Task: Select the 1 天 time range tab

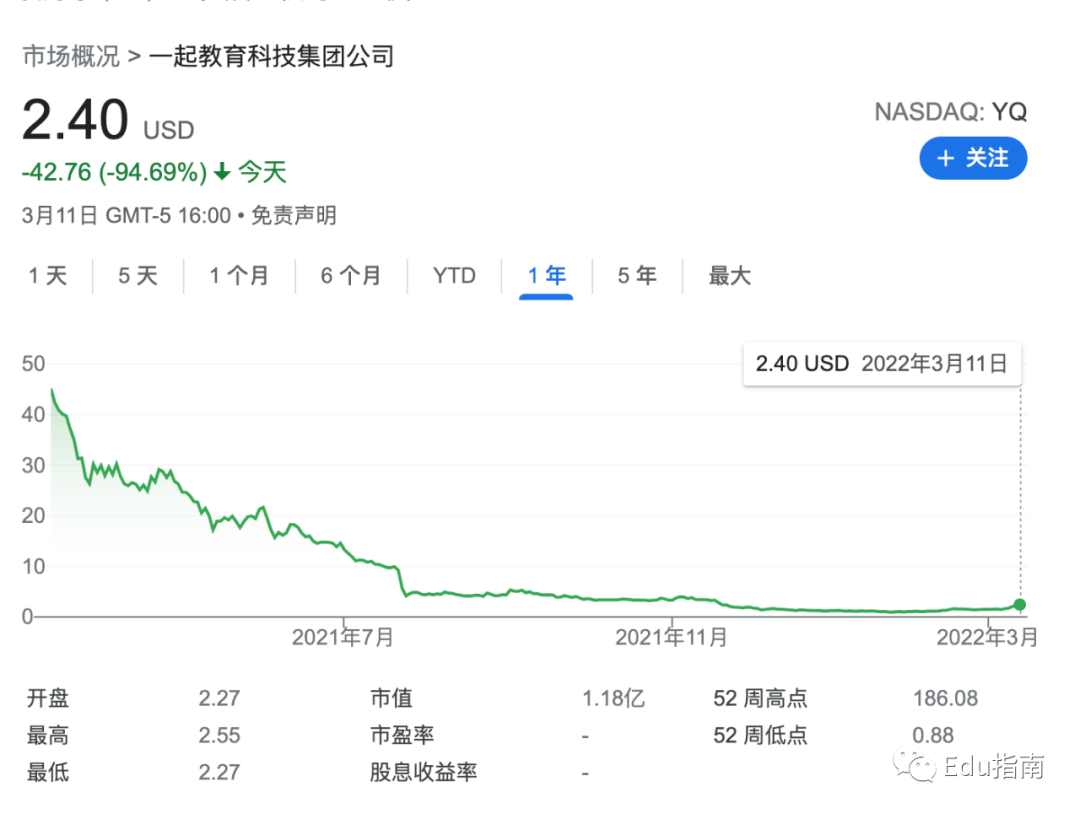Action: [48, 276]
